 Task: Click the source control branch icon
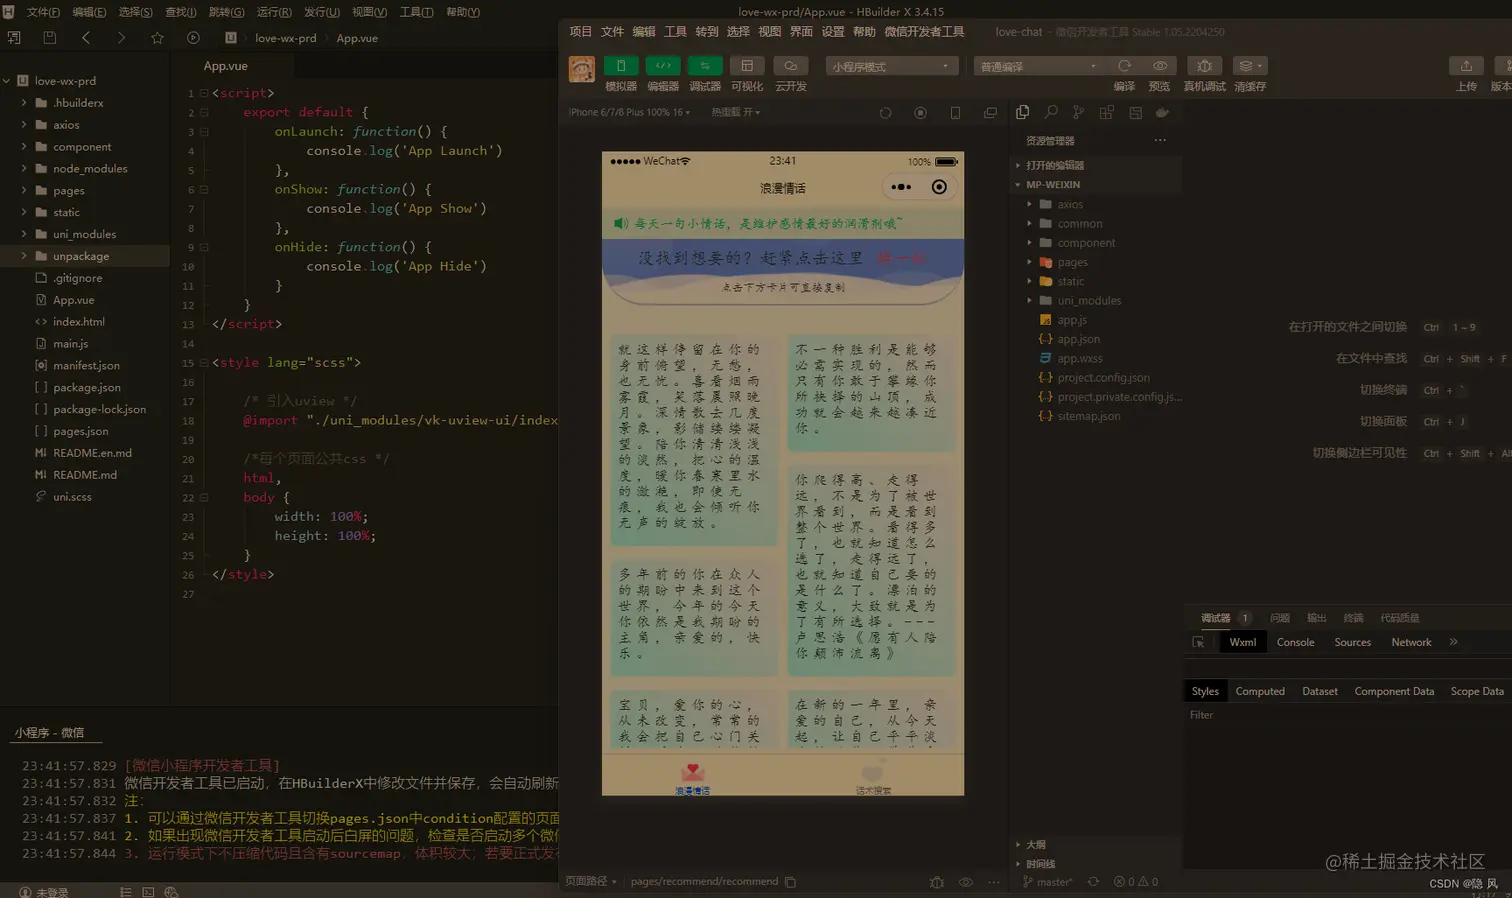pos(1078,112)
